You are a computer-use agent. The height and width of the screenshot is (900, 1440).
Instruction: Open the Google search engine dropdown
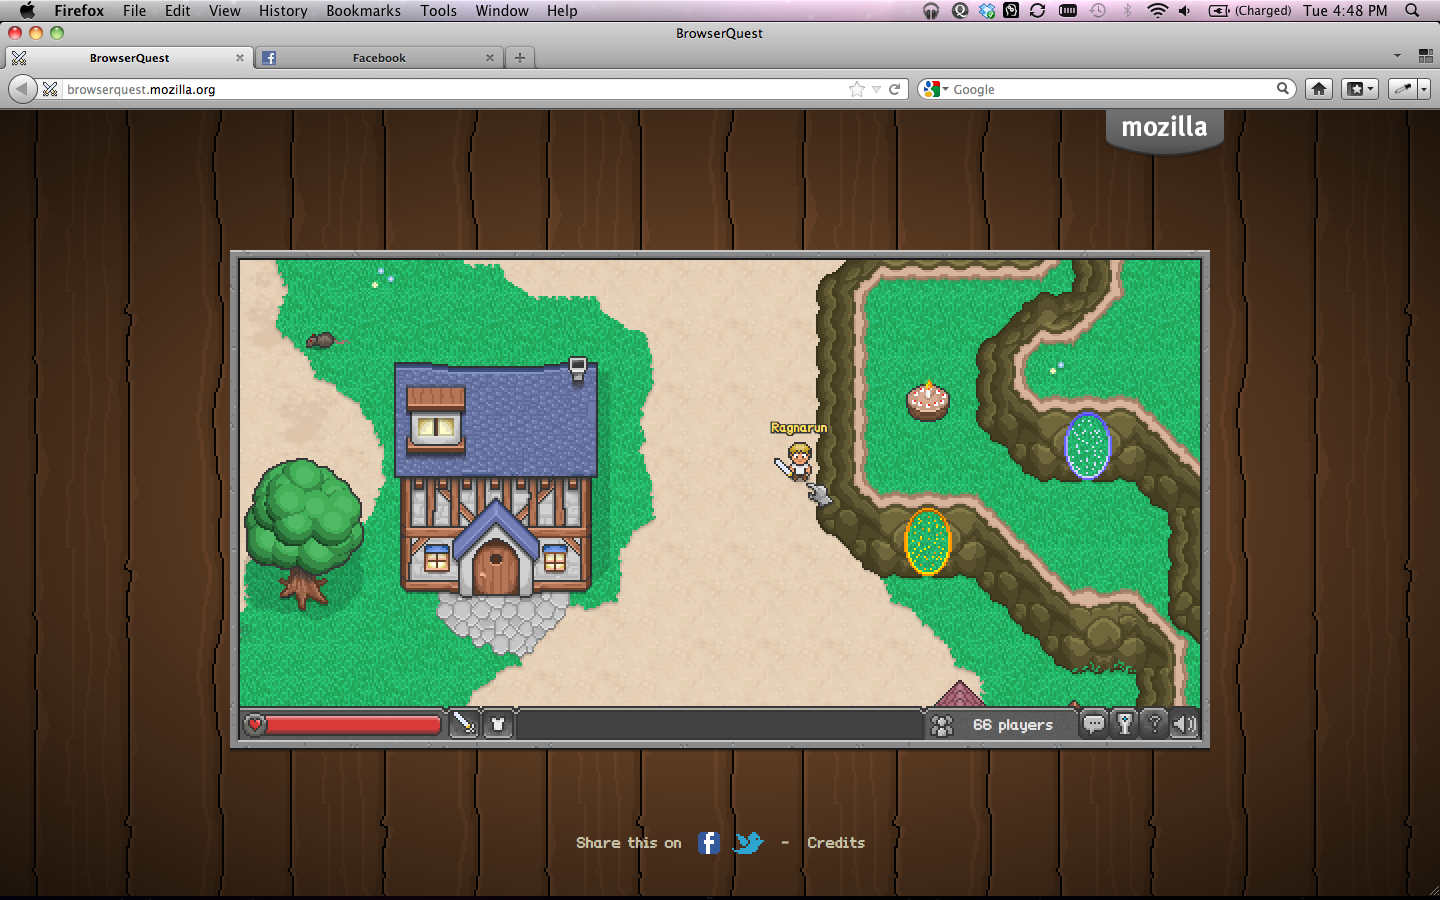(936, 89)
